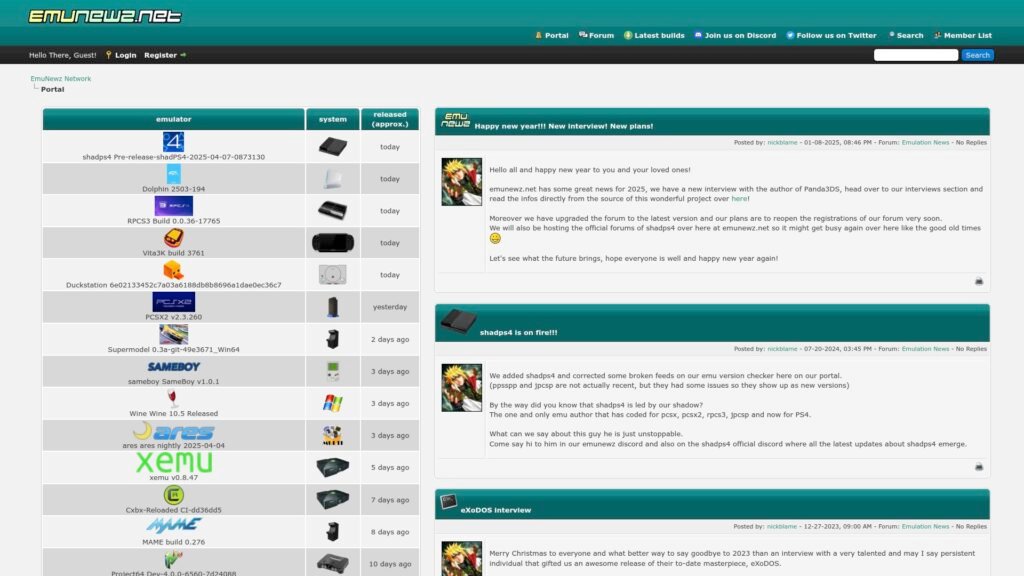Open the shadPS4 emulator icon
This screenshot has width=1024, height=576.
click(x=173, y=142)
